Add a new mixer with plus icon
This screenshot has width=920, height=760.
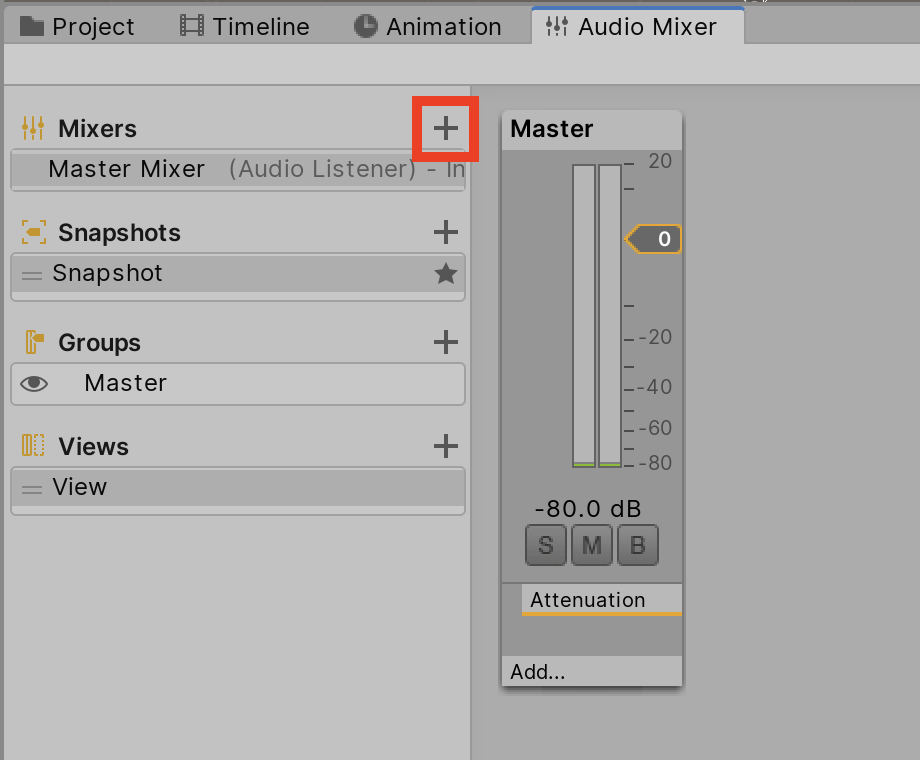(446, 128)
